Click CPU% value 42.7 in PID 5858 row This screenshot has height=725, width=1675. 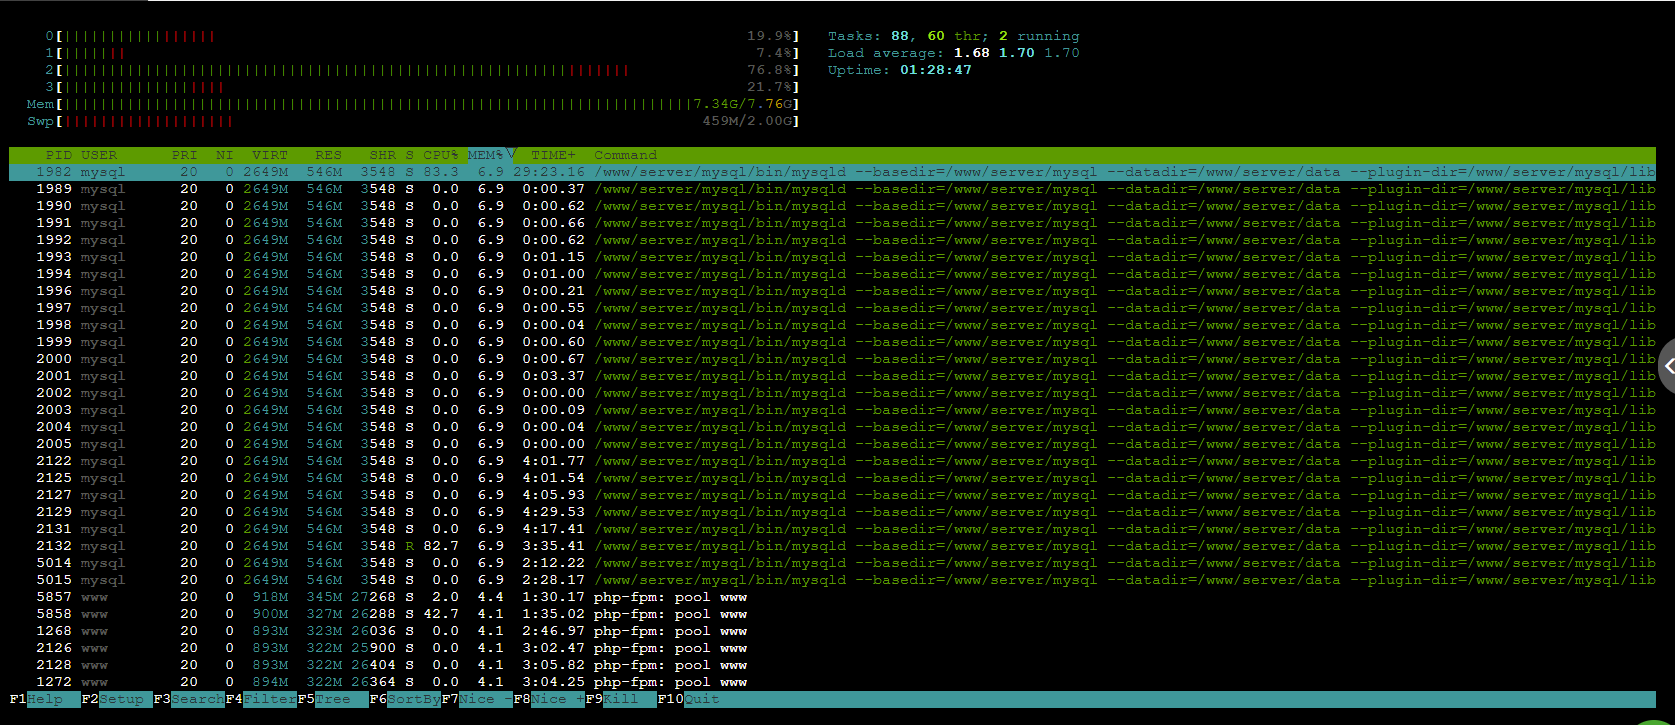pos(441,614)
